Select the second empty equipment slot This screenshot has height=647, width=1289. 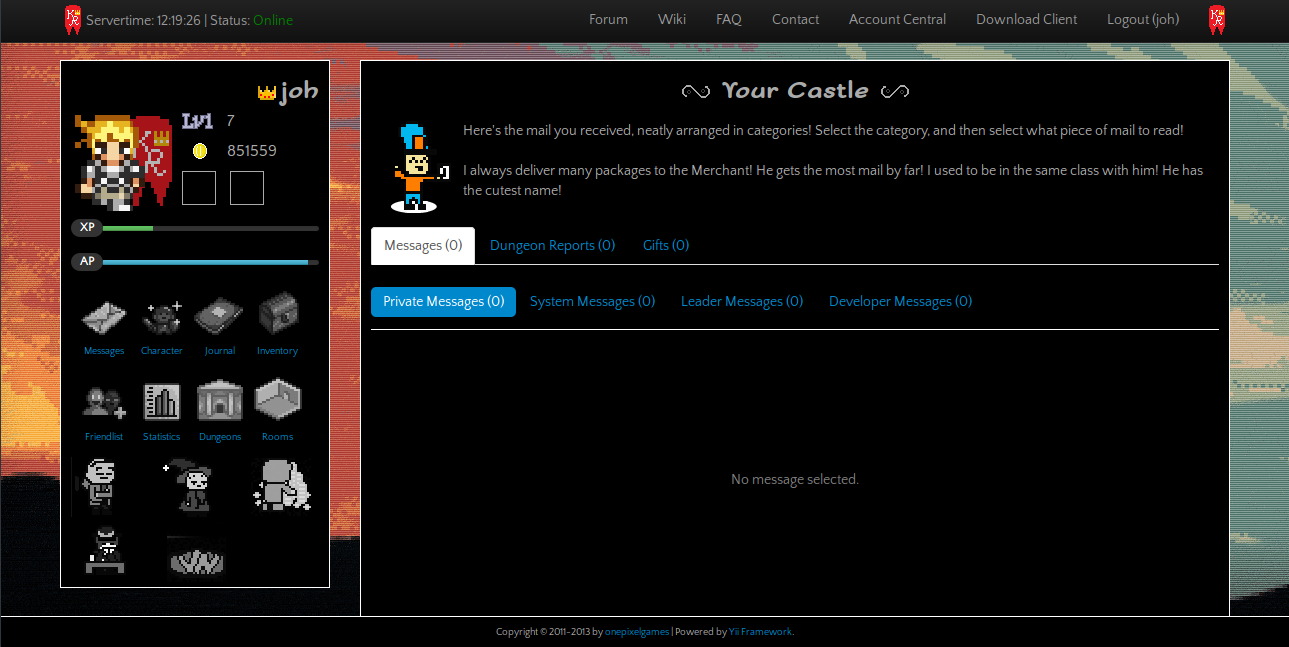click(x=247, y=188)
